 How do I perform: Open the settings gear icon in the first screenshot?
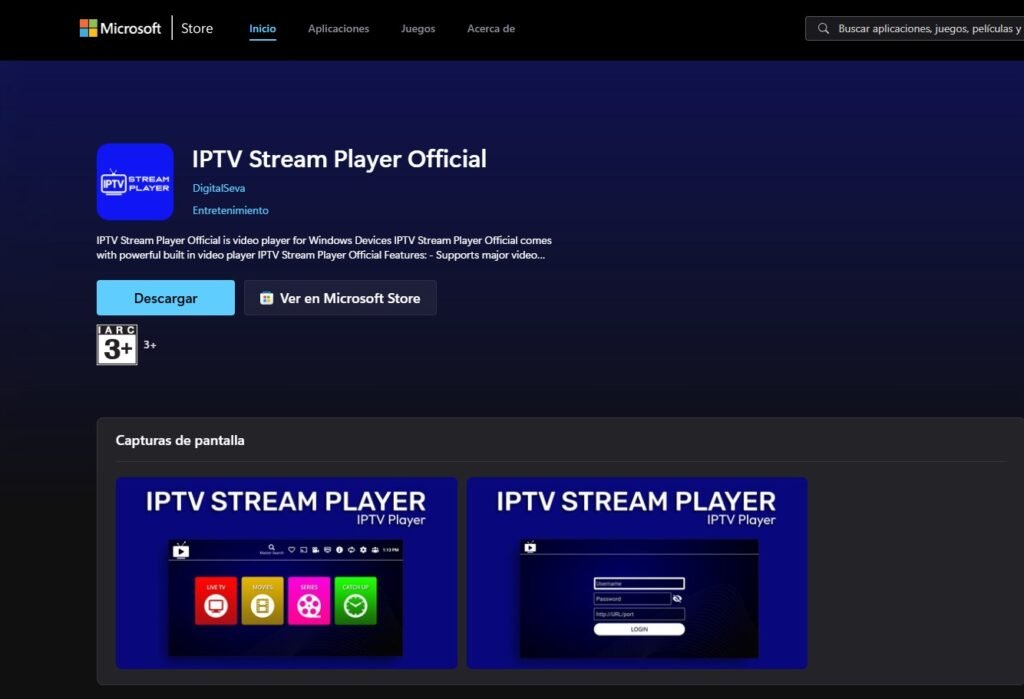click(x=362, y=550)
